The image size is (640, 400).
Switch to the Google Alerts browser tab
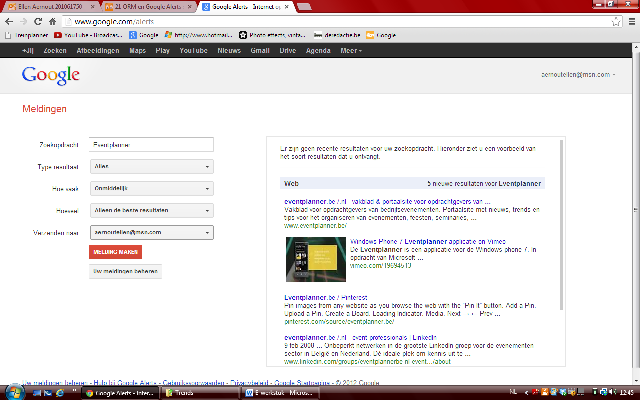pyautogui.click(x=240, y=6)
